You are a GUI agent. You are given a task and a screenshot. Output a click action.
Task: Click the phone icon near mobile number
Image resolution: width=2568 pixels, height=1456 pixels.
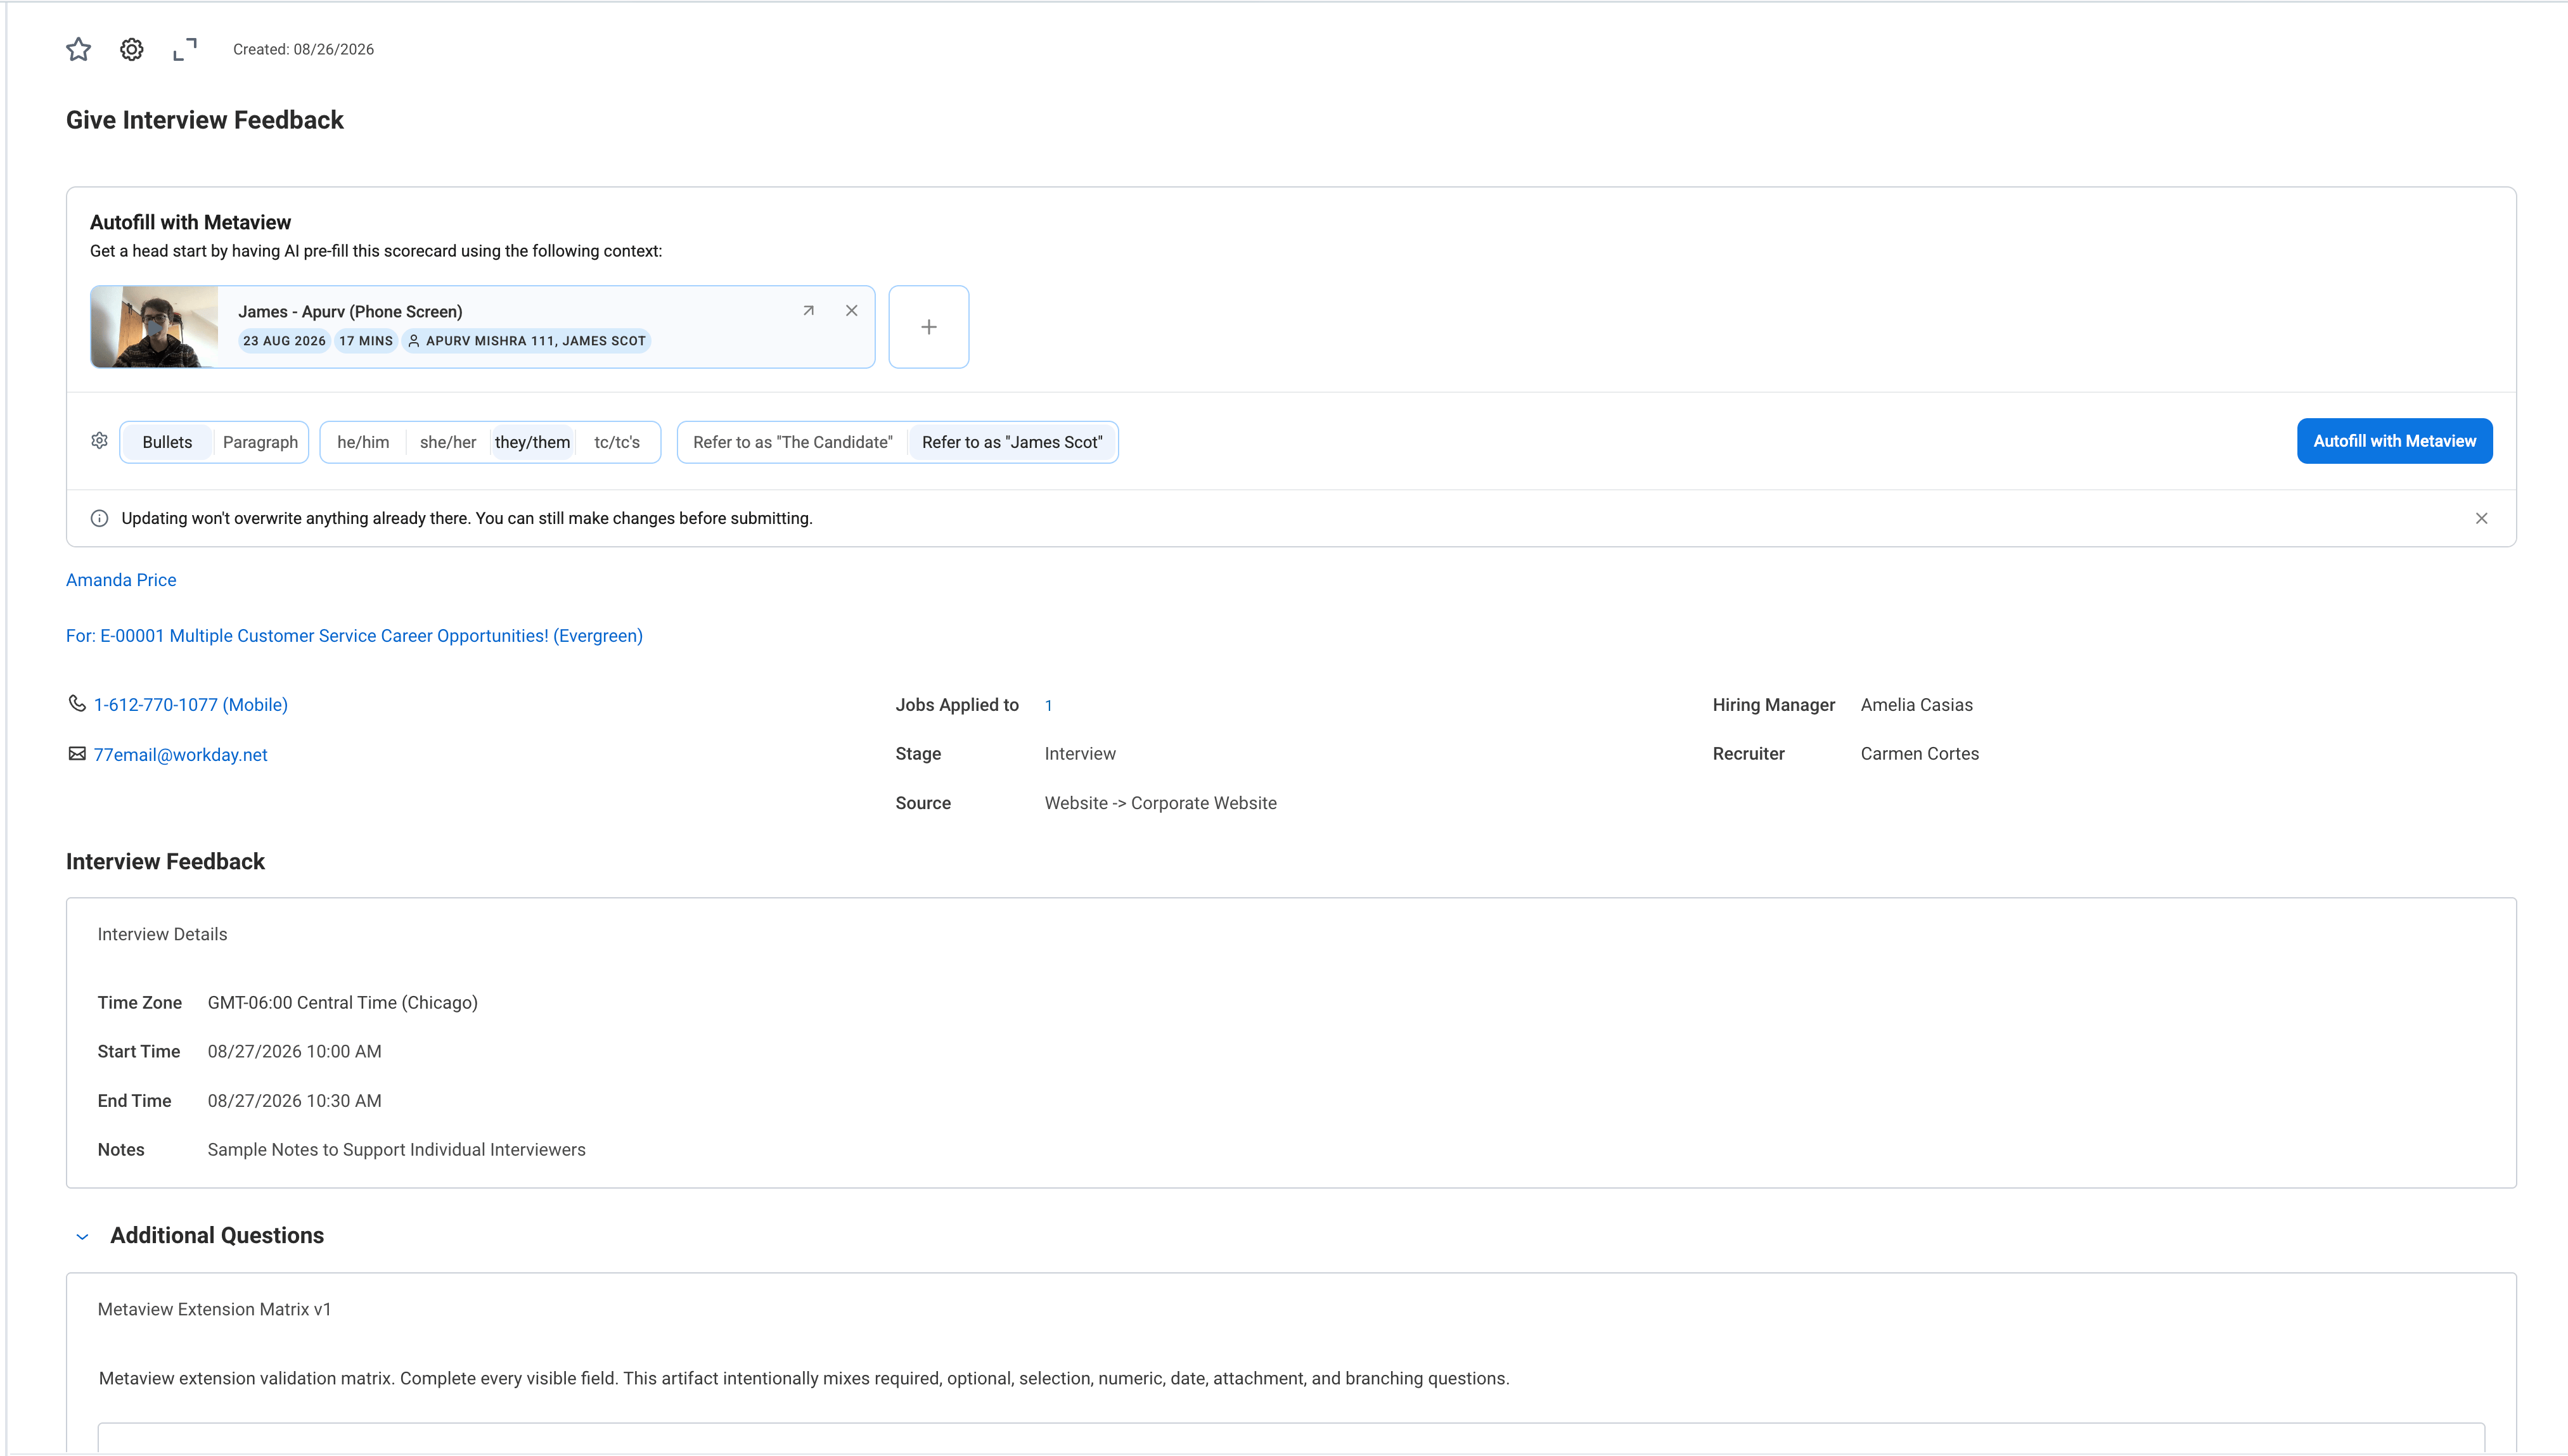[77, 703]
